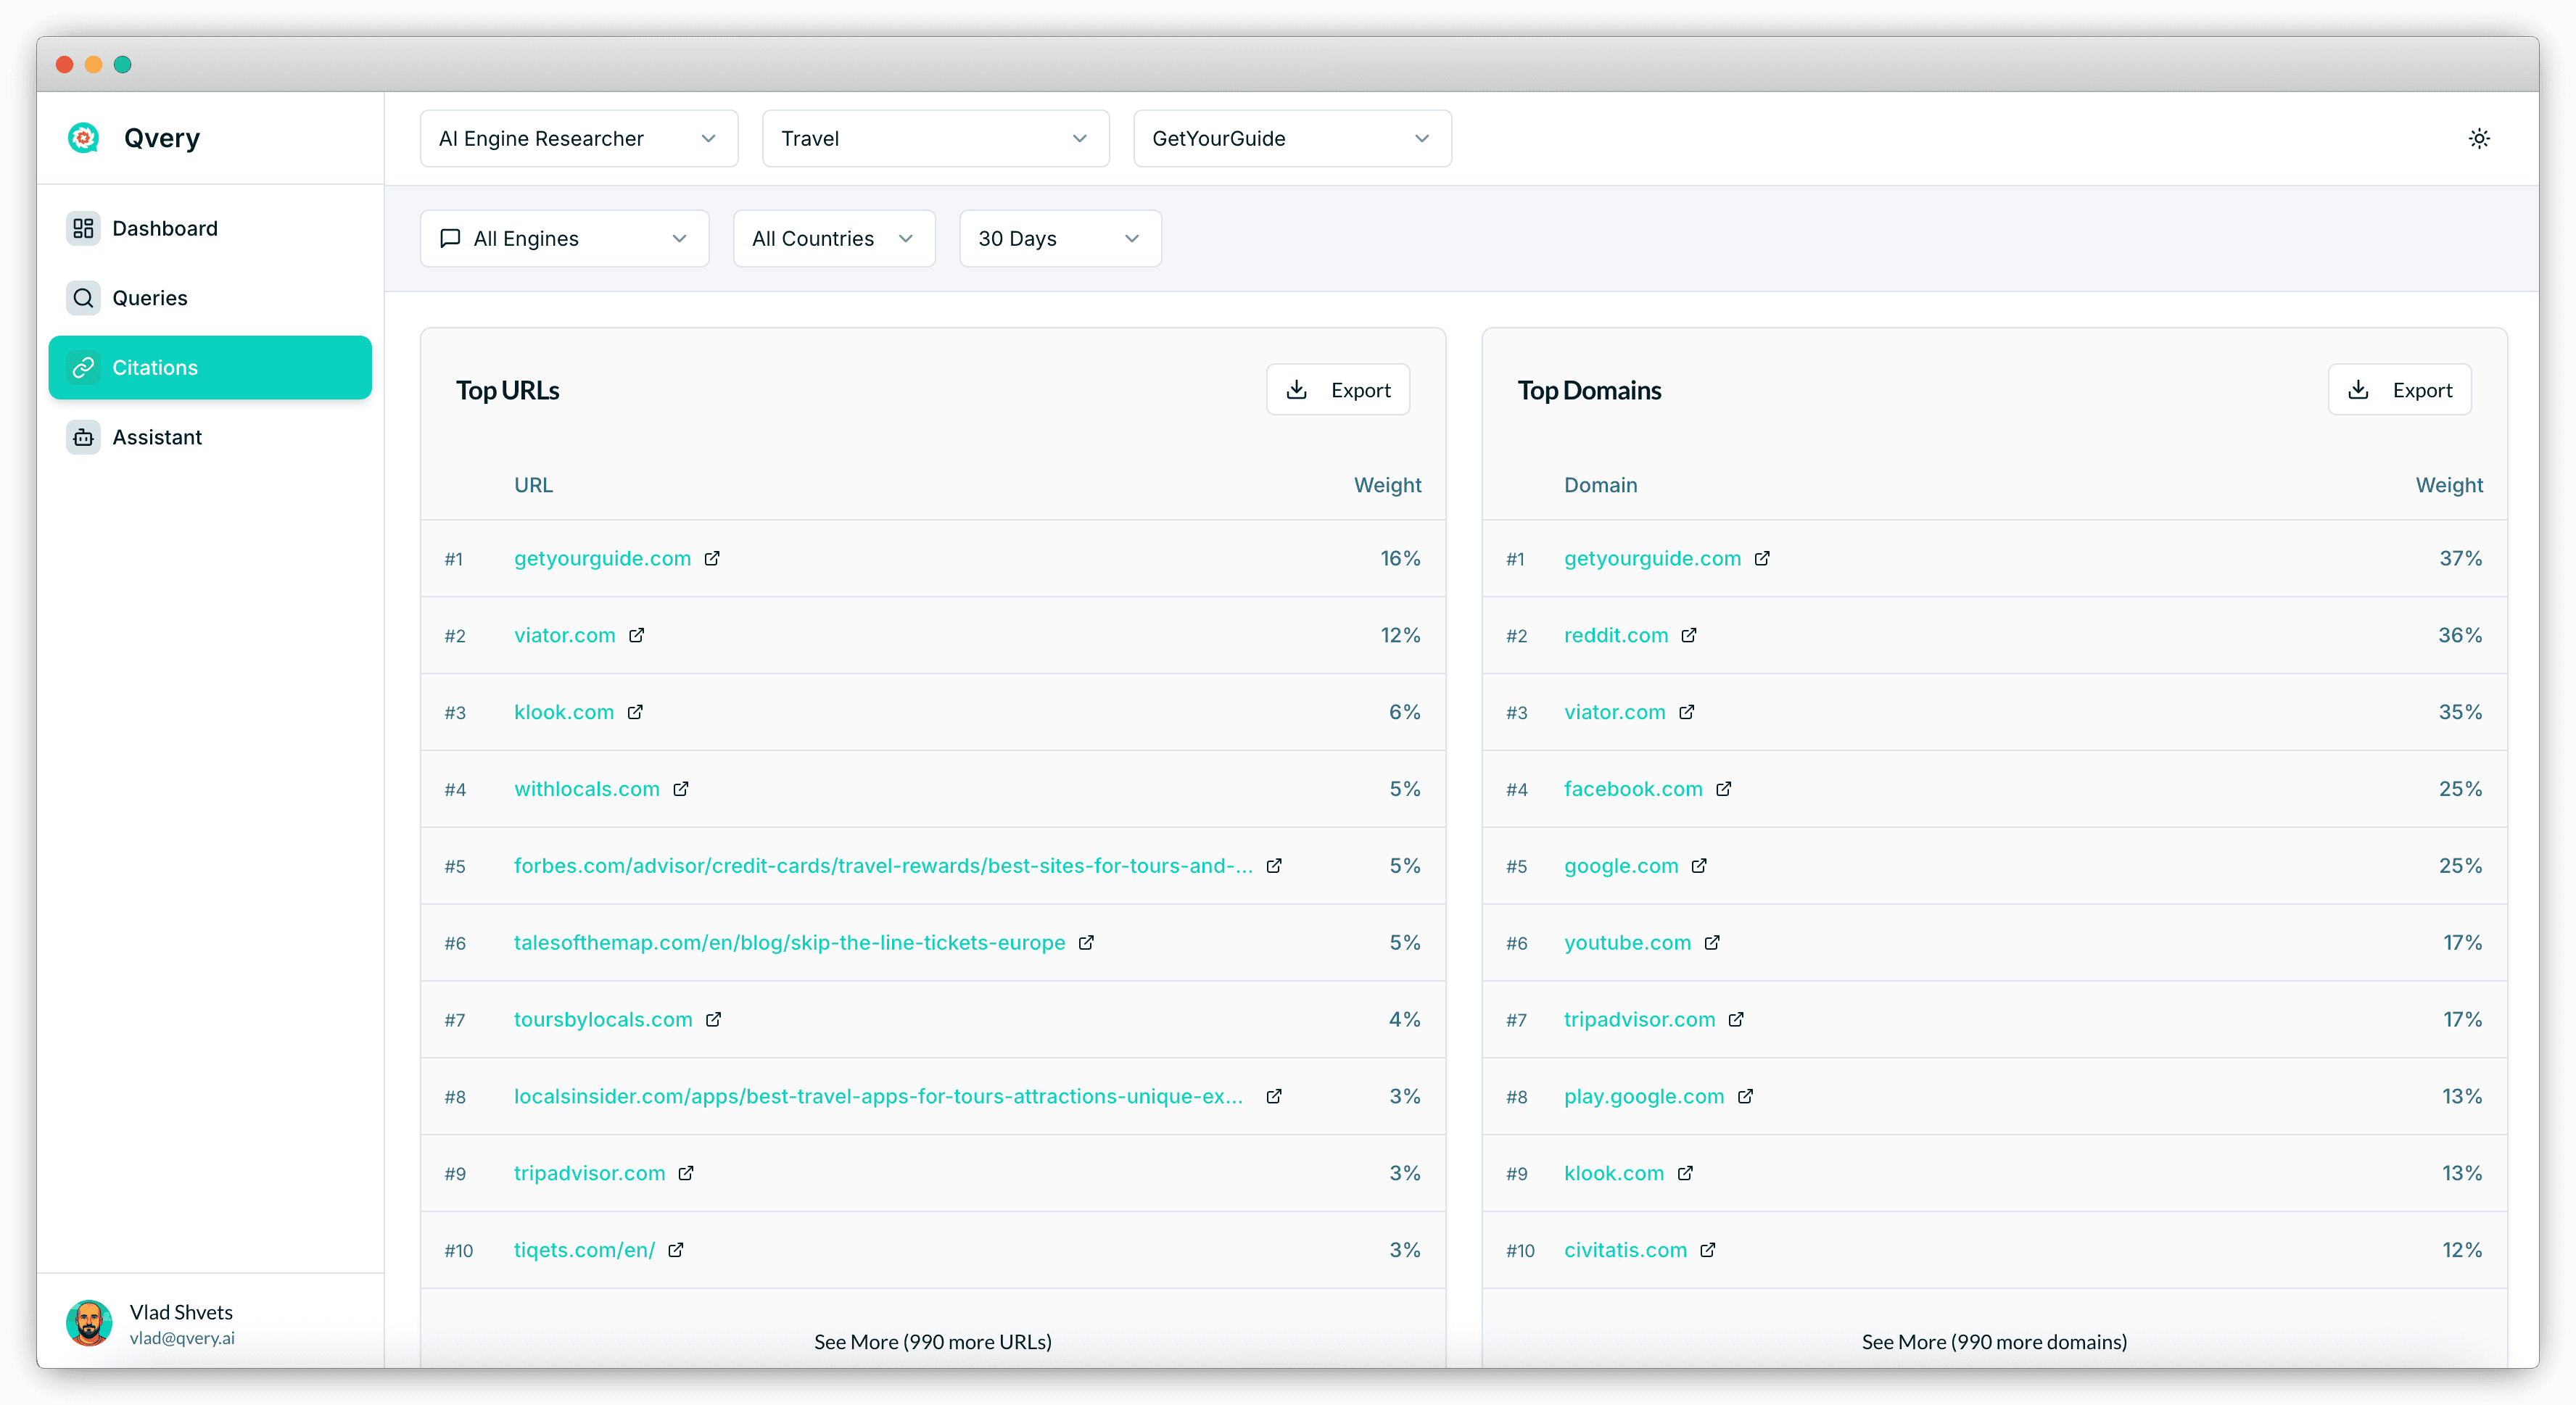Viewport: 2576px width, 1405px height.
Task: Open external link icon beside toursbylocals.com
Action: coord(714,1019)
